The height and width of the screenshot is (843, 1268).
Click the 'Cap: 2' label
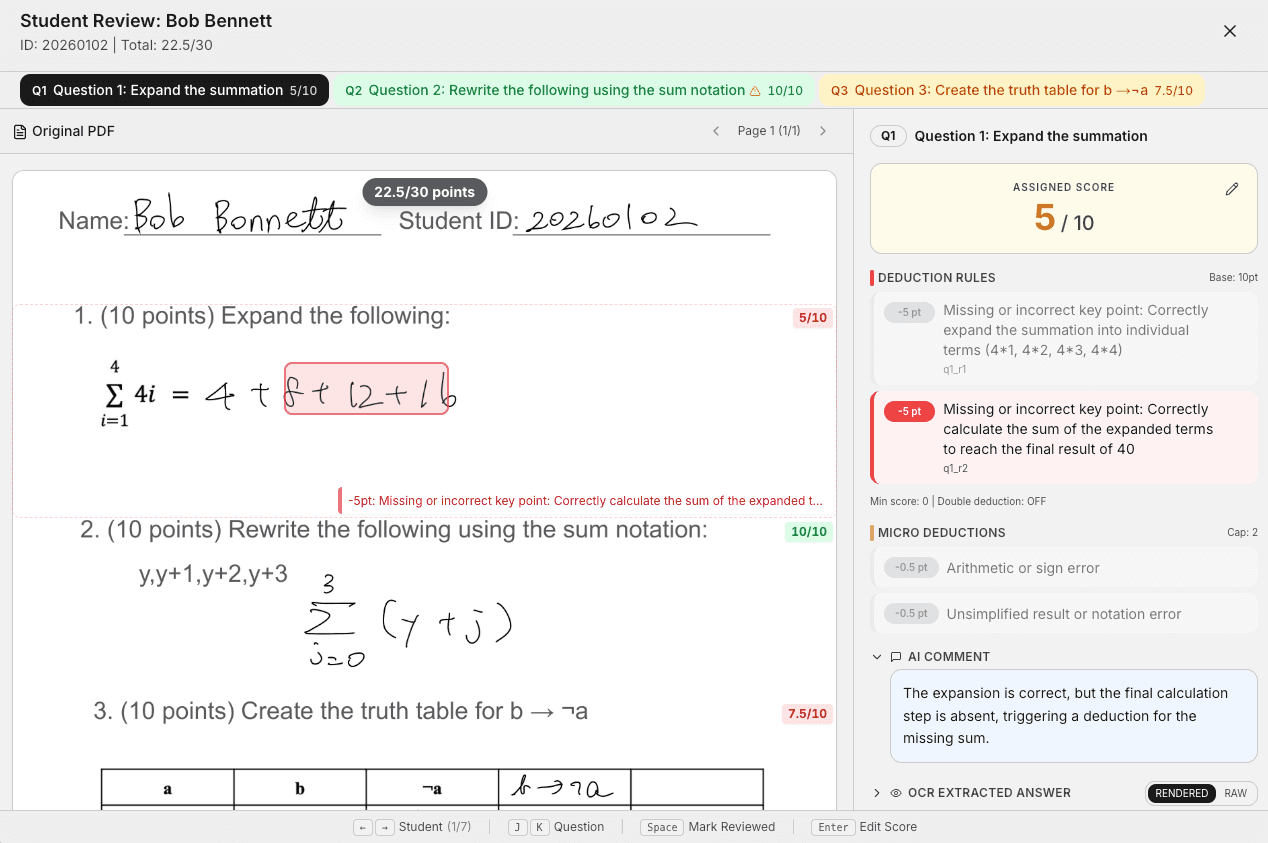[1242, 533]
